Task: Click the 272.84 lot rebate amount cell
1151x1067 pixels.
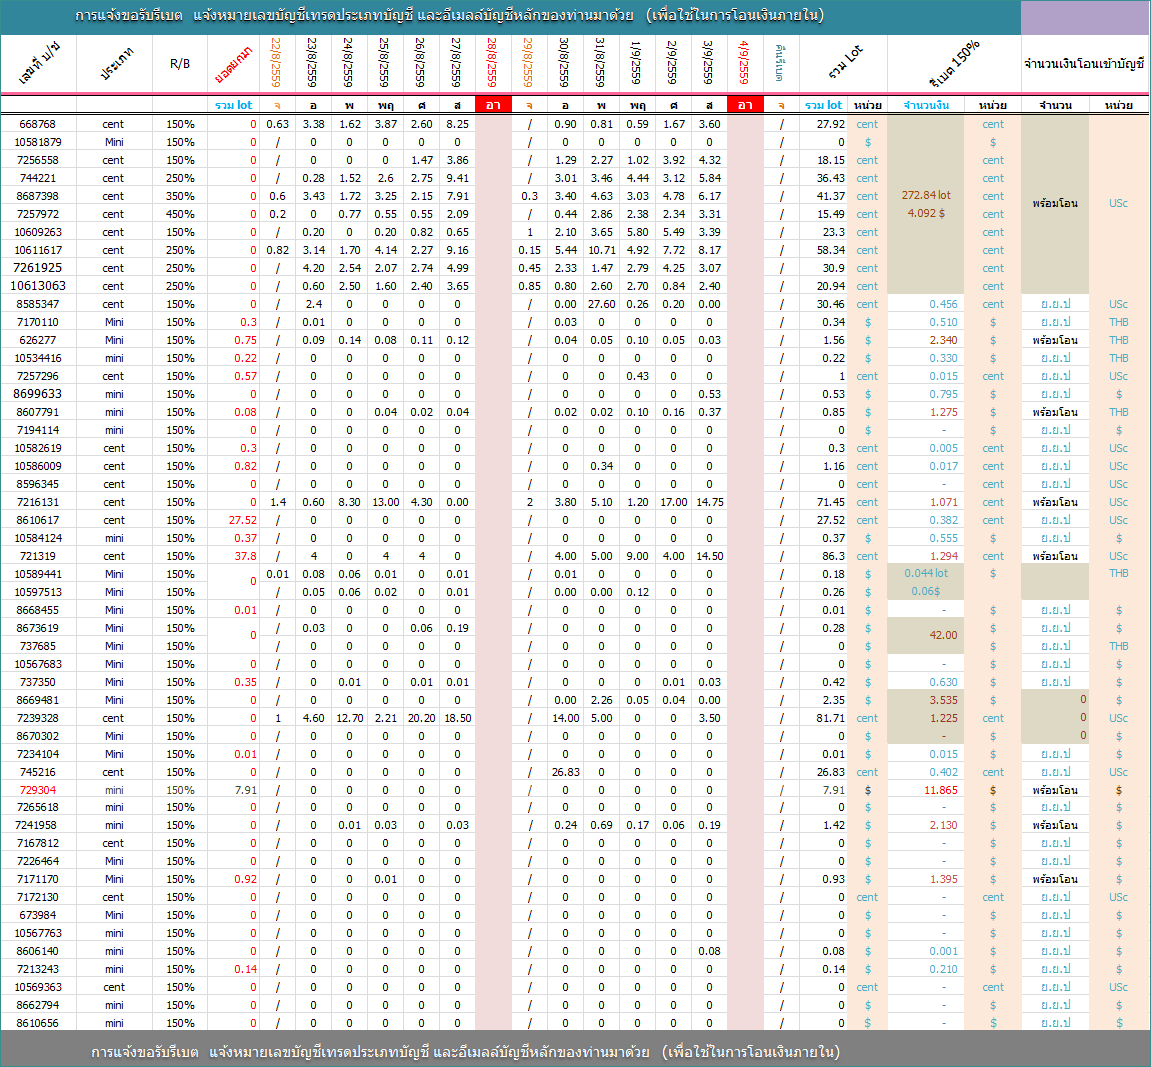Action: click(x=926, y=196)
